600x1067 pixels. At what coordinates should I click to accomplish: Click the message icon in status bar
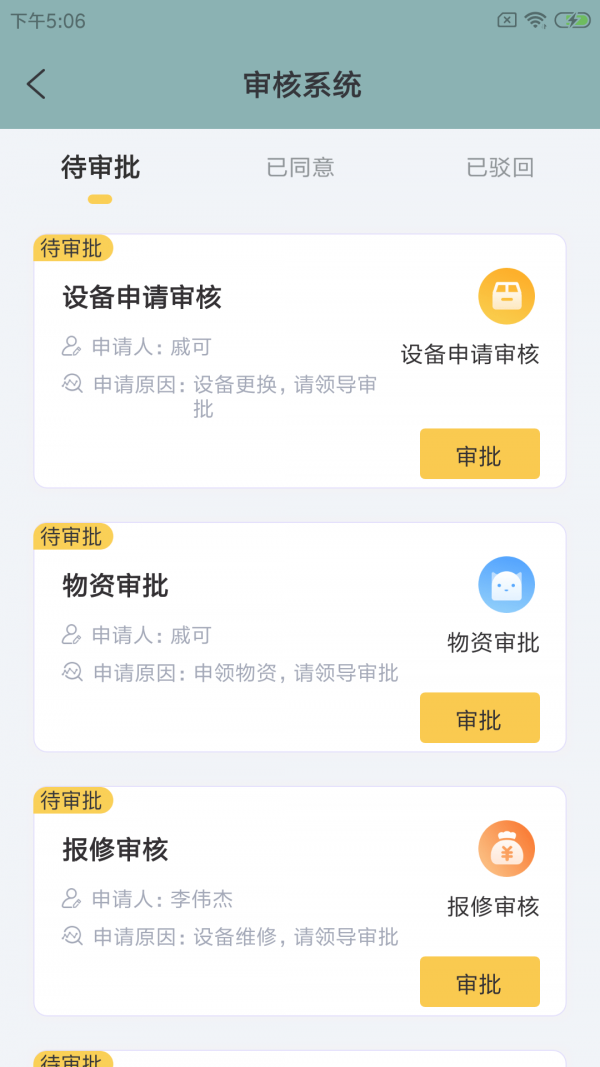coord(507,19)
